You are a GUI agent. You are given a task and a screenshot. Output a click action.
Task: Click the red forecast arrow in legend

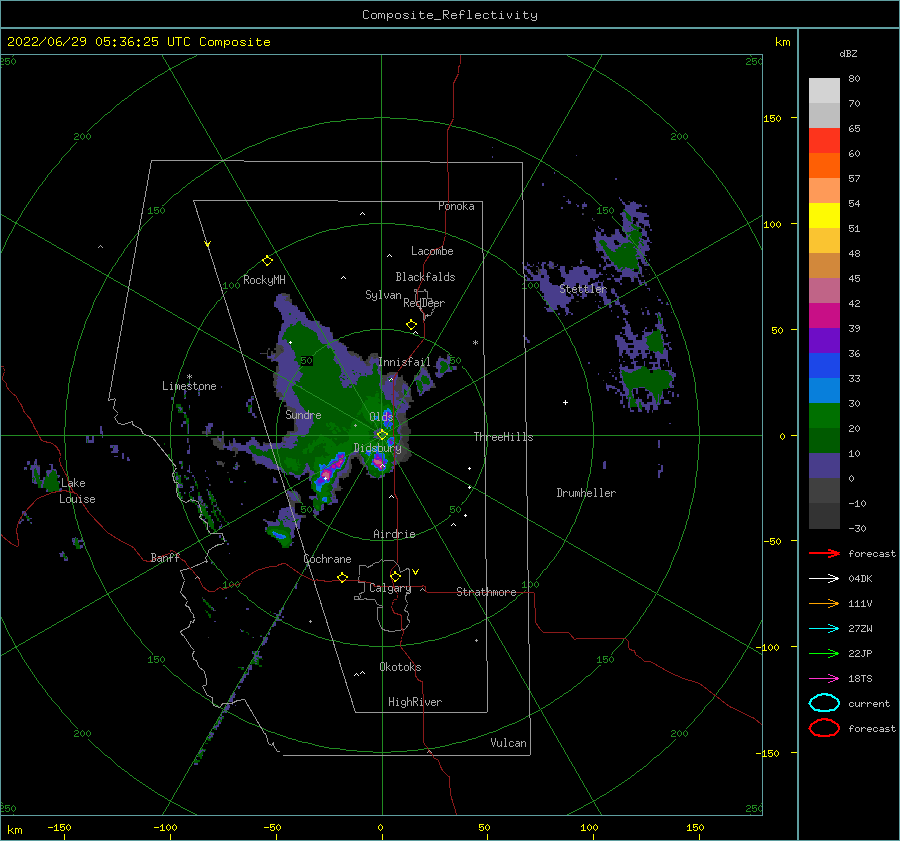824,553
